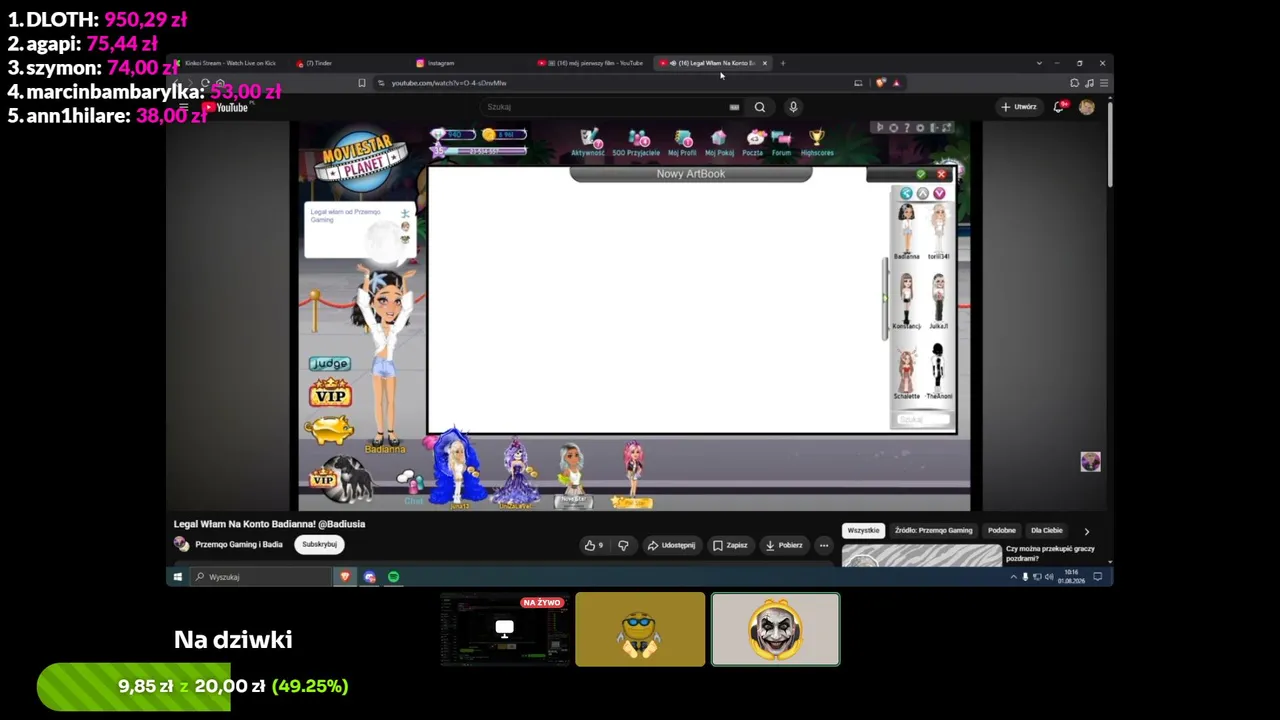Click the YouTube search magnifier button
The width and height of the screenshot is (1280, 720).
tap(760, 107)
